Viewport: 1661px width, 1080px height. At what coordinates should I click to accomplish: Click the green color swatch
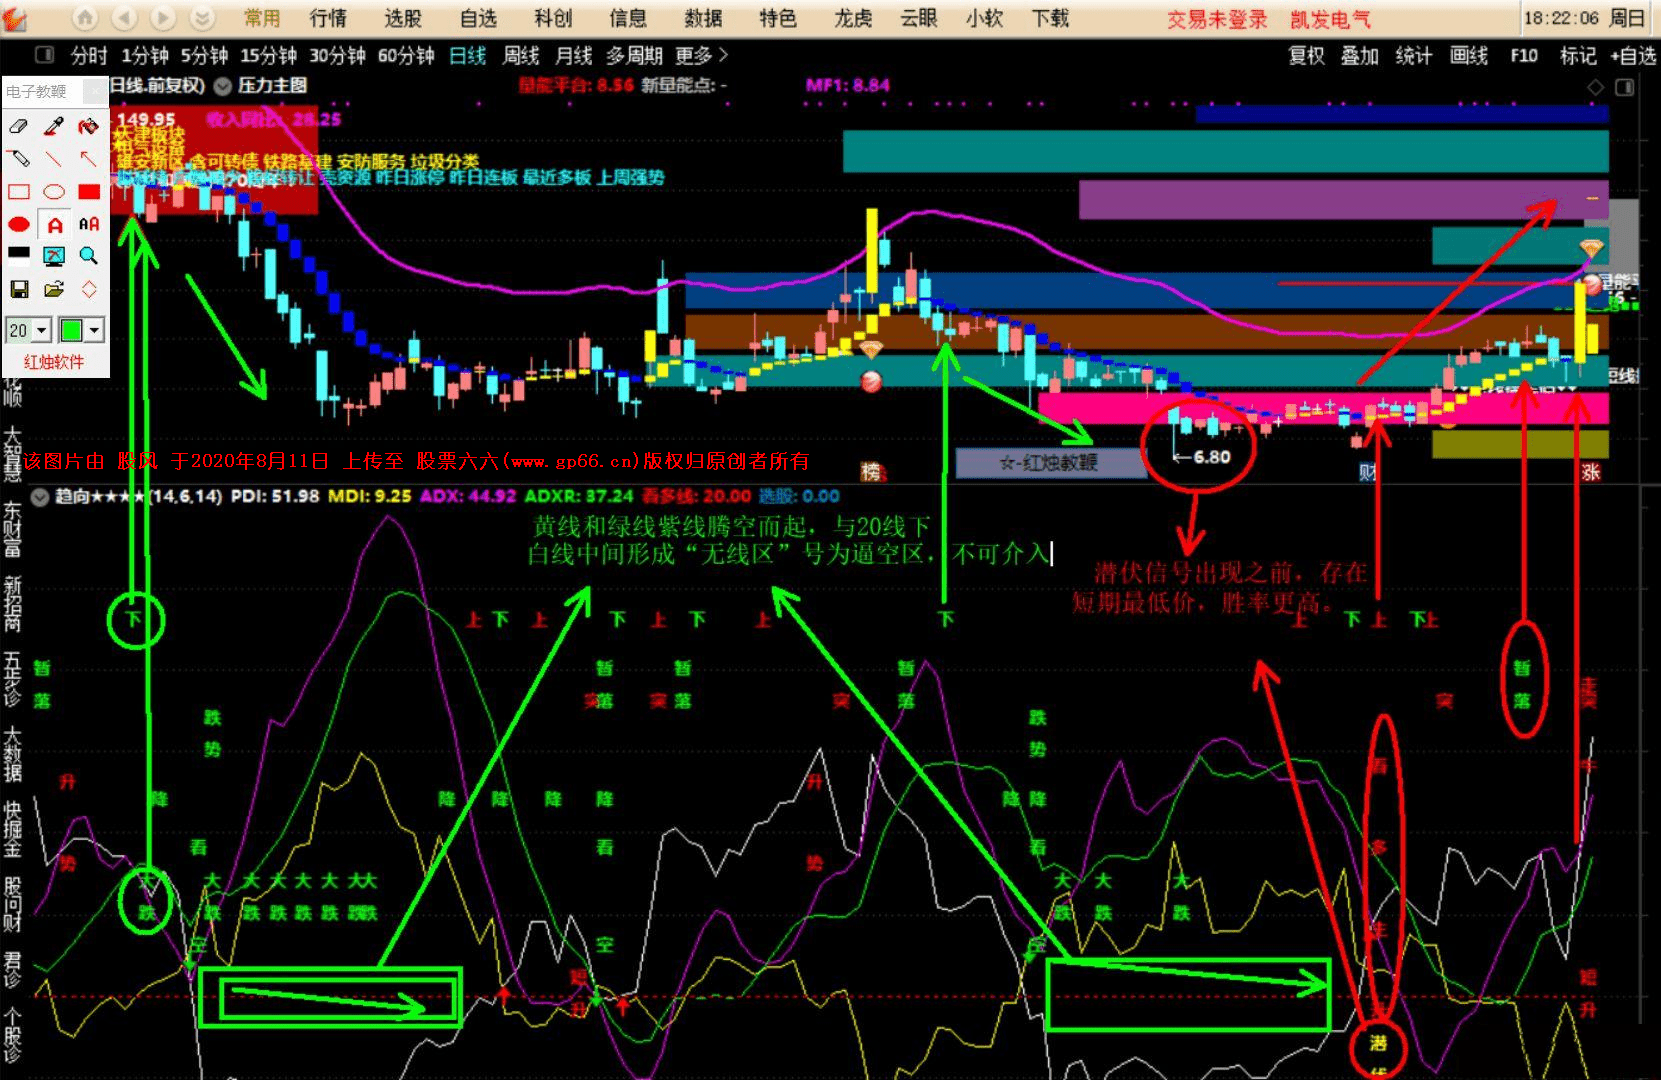coord(72,330)
